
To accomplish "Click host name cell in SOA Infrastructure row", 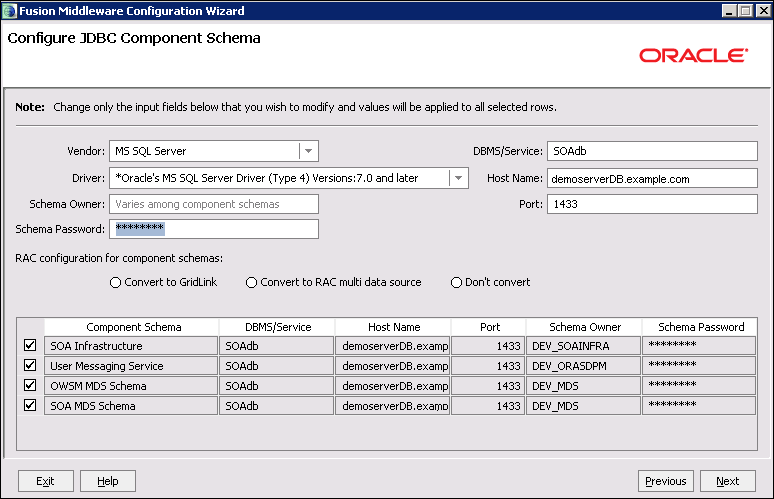I will (392, 345).
